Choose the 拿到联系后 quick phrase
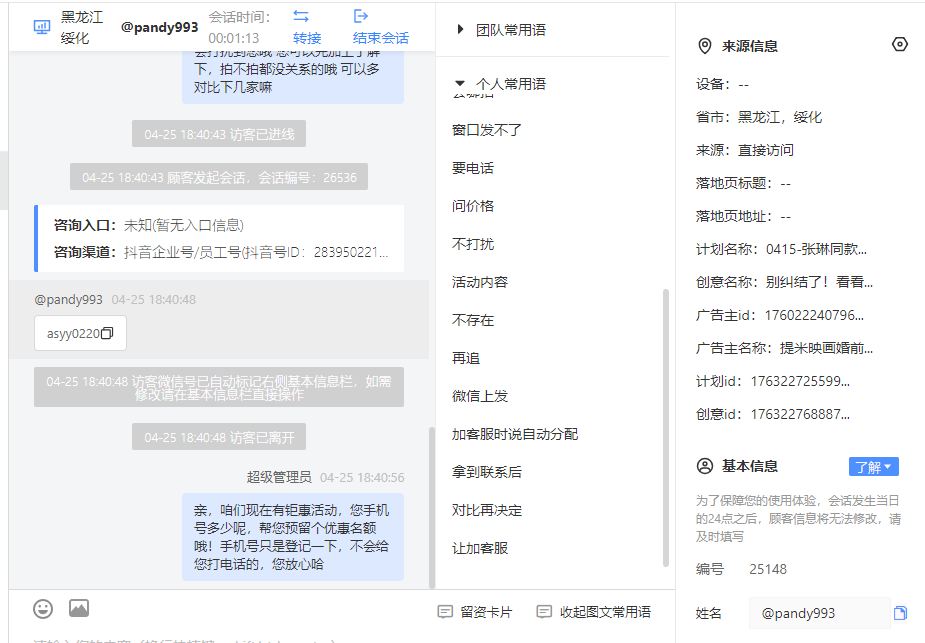The image size is (925, 643). 487,472
